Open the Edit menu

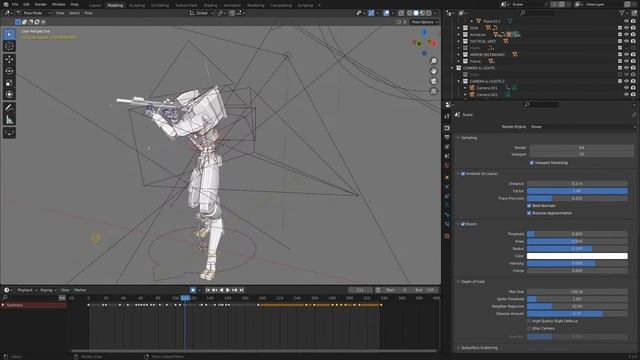(x=26, y=4)
